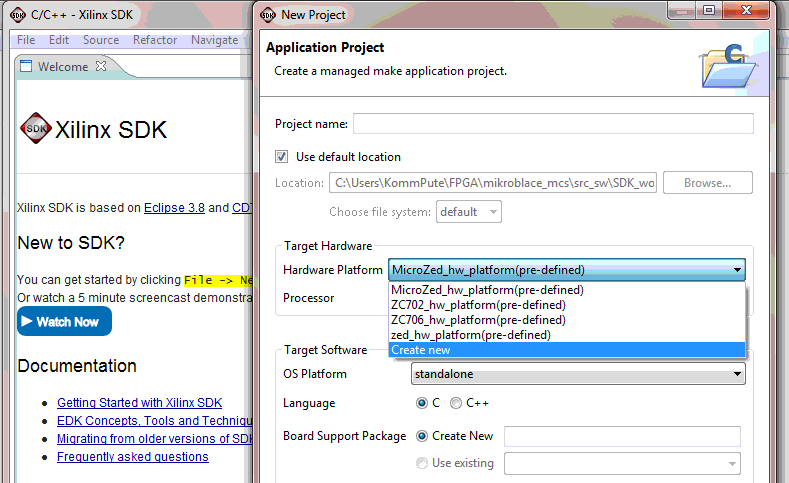Screen dimensions: 789x483
Task: Click the SDK icon in New Project title bar
Action: point(268,15)
